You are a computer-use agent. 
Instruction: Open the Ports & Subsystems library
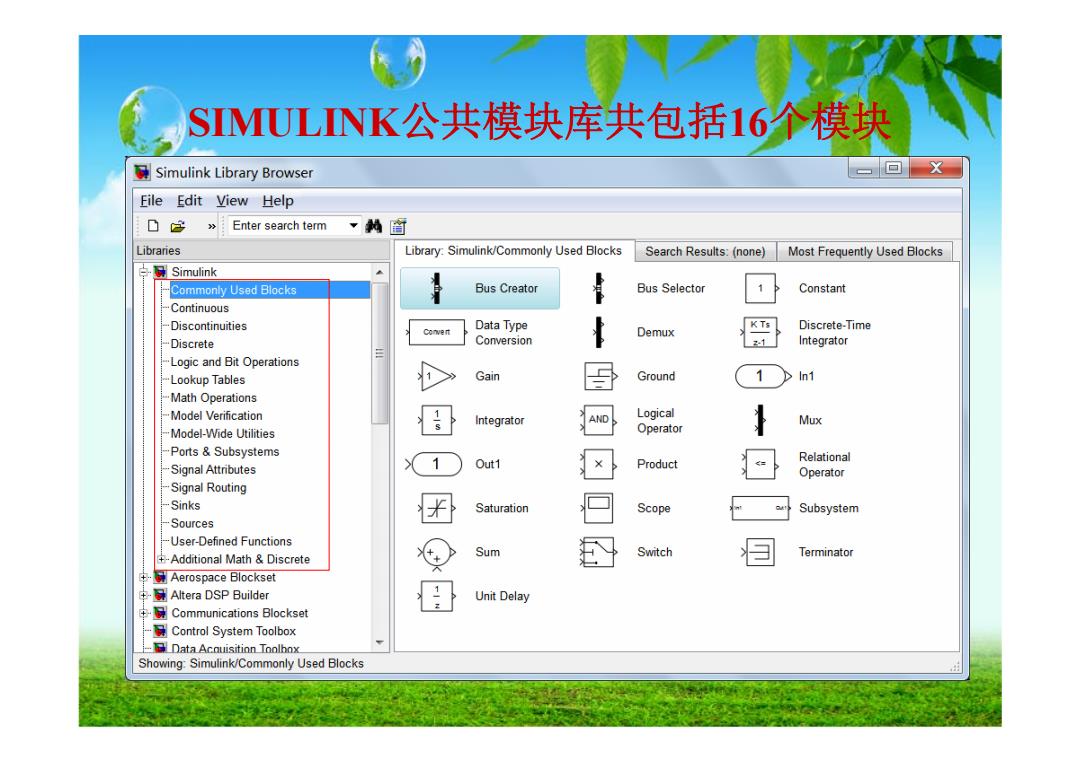tap(225, 451)
